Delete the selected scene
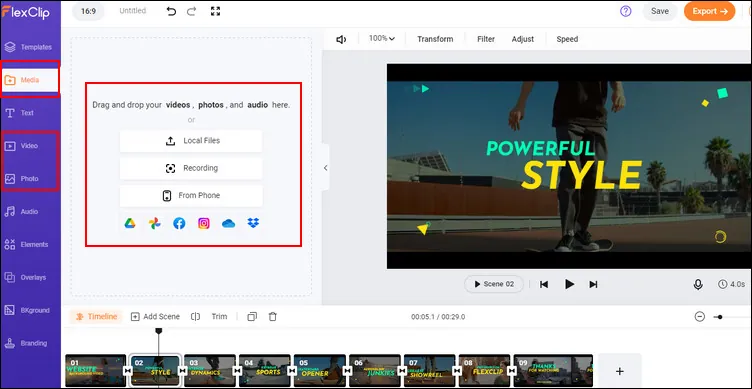The height and width of the screenshot is (389, 752). pos(273,317)
